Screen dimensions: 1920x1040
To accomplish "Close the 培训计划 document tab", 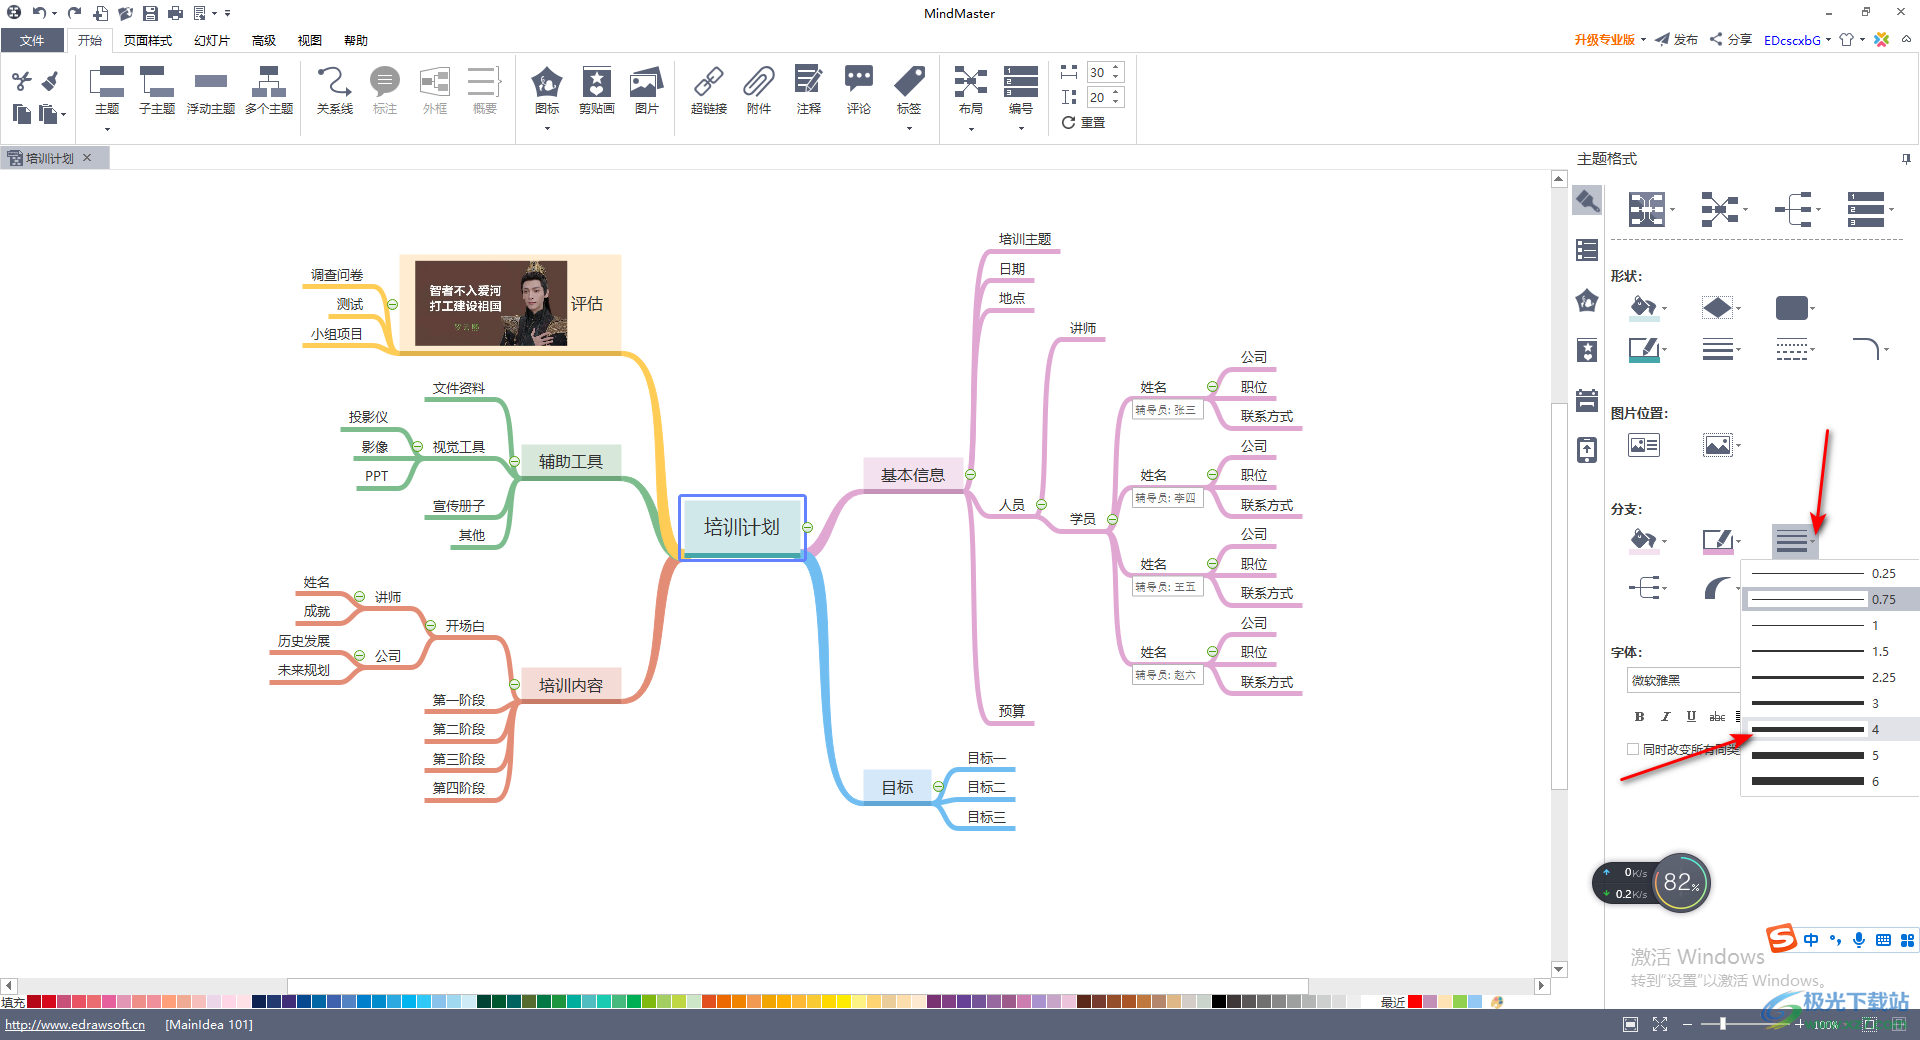I will tap(87, 158).
